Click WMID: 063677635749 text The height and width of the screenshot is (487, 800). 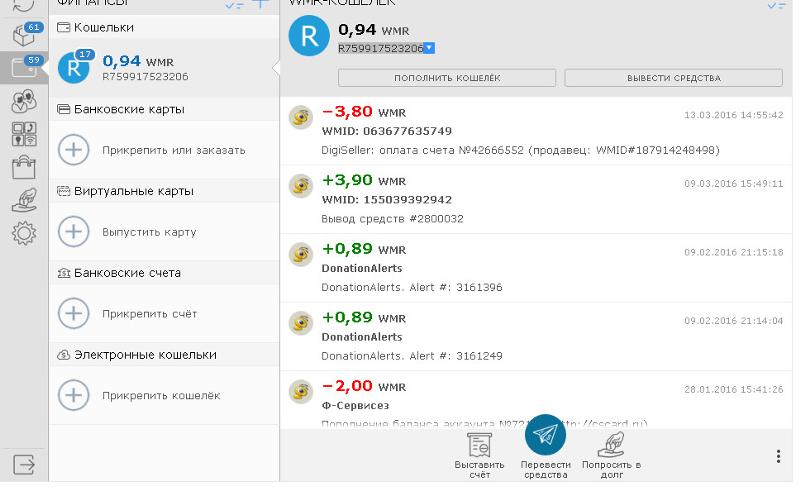(387, 131)
